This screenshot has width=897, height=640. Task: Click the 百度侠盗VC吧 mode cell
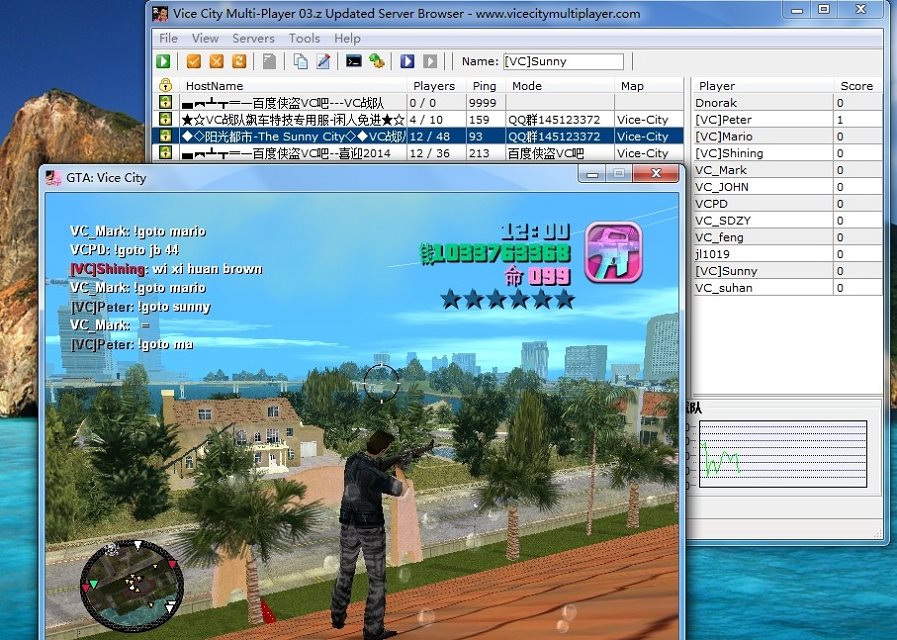click(560, 153)
